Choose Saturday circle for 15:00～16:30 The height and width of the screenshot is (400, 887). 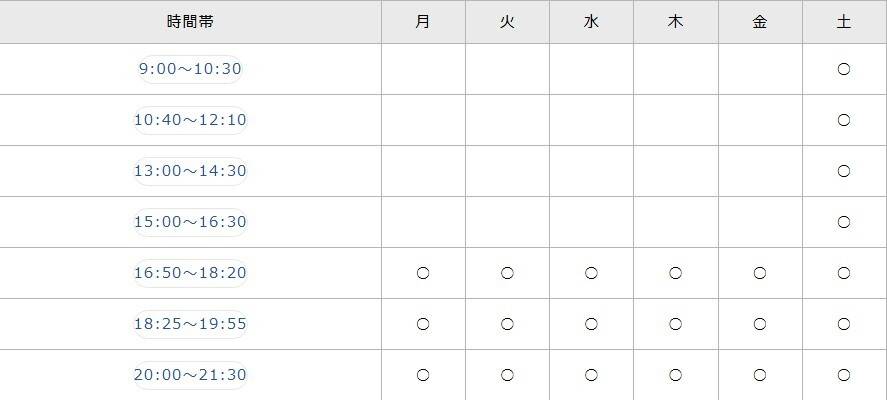click(x=844, y=222)
